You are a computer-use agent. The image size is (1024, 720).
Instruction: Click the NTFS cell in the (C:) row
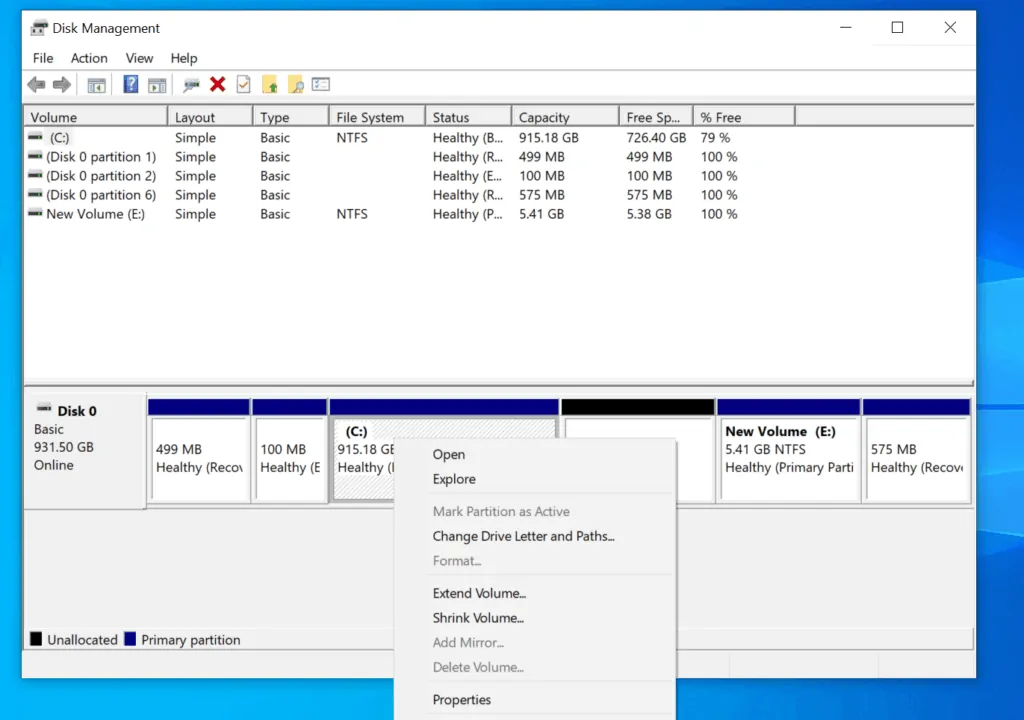click(x=352, y=137)
